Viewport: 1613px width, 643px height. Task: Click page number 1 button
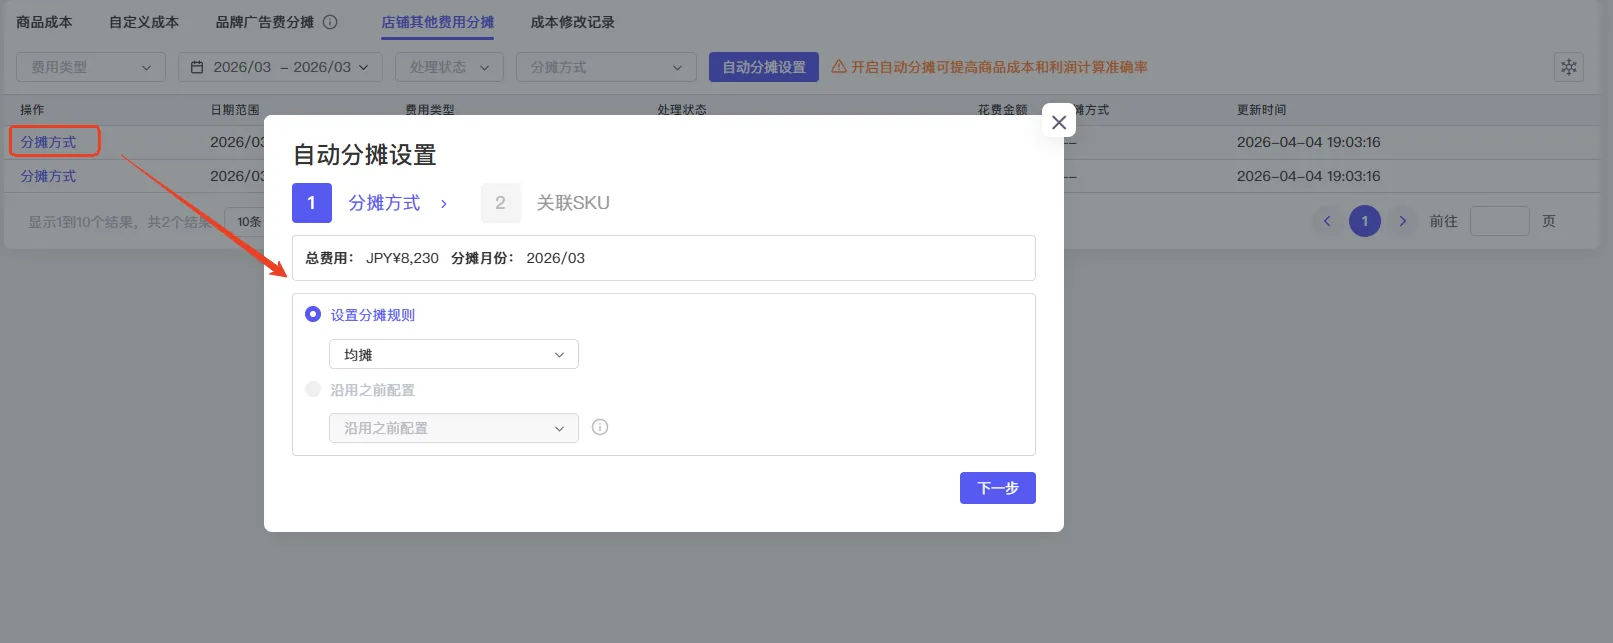pos(1365,221)
